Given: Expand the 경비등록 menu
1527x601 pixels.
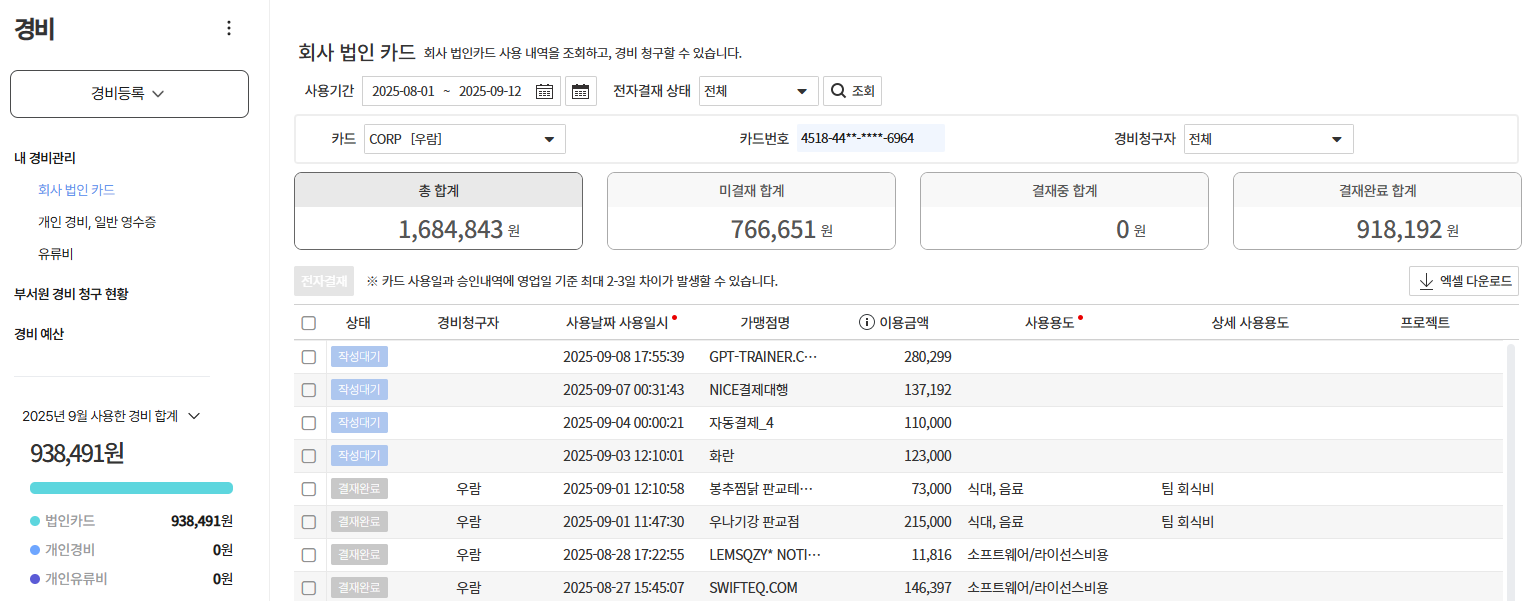Looking at the screenshot, I should pos(129,93).
